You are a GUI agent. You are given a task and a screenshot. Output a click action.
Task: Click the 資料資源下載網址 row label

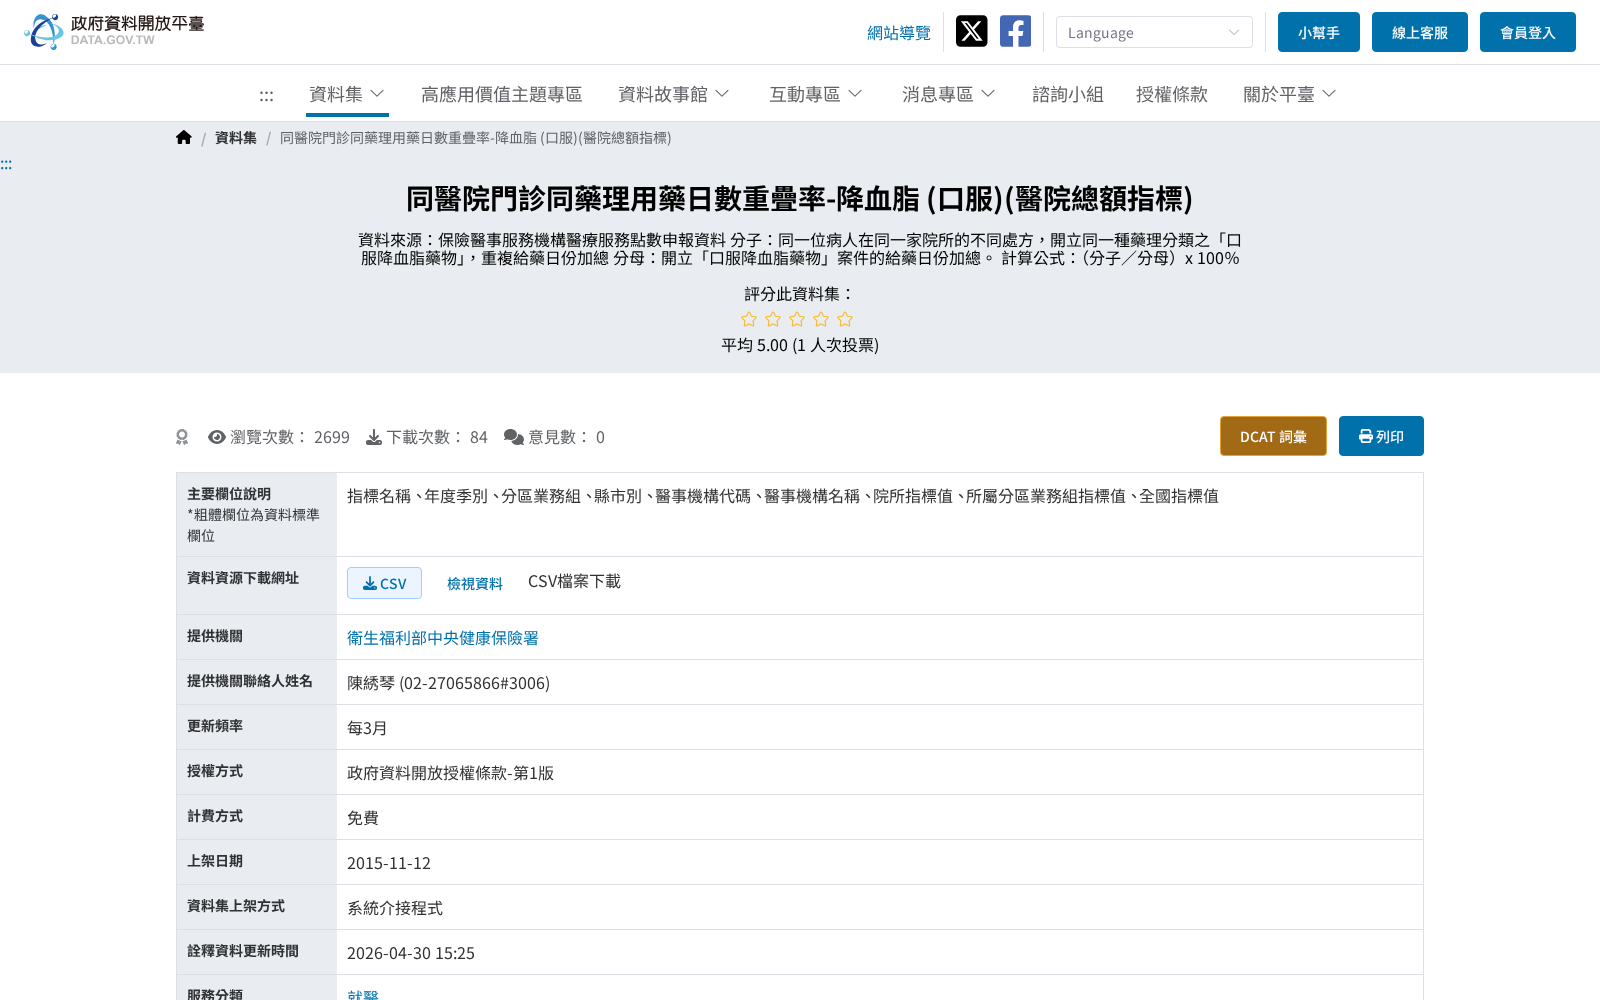(243, 578)
